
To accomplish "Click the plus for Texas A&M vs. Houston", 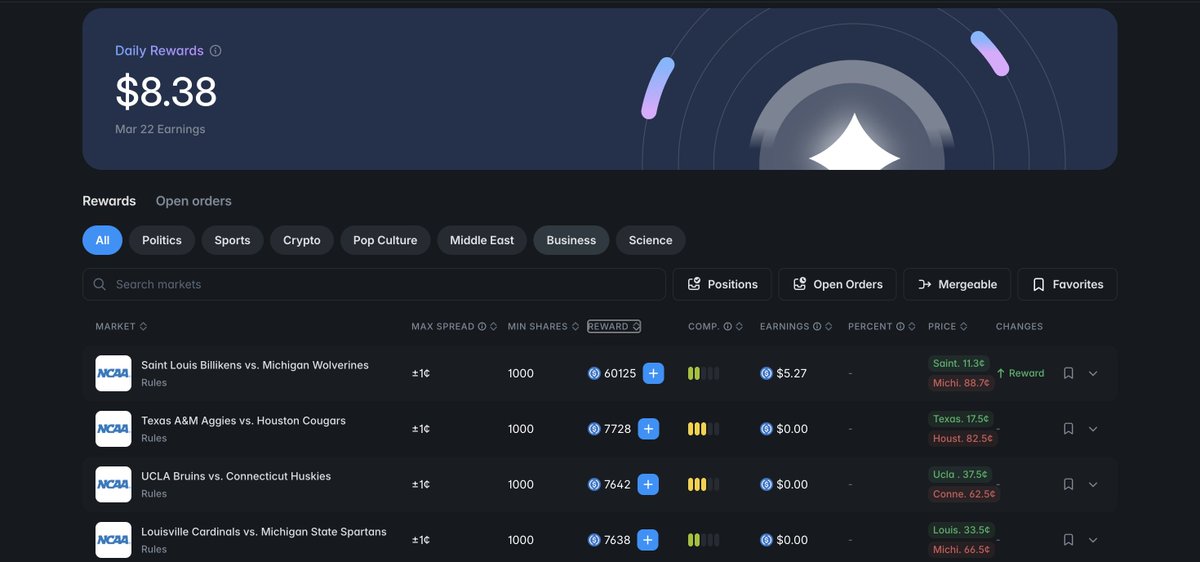I will tap(648, 429).
